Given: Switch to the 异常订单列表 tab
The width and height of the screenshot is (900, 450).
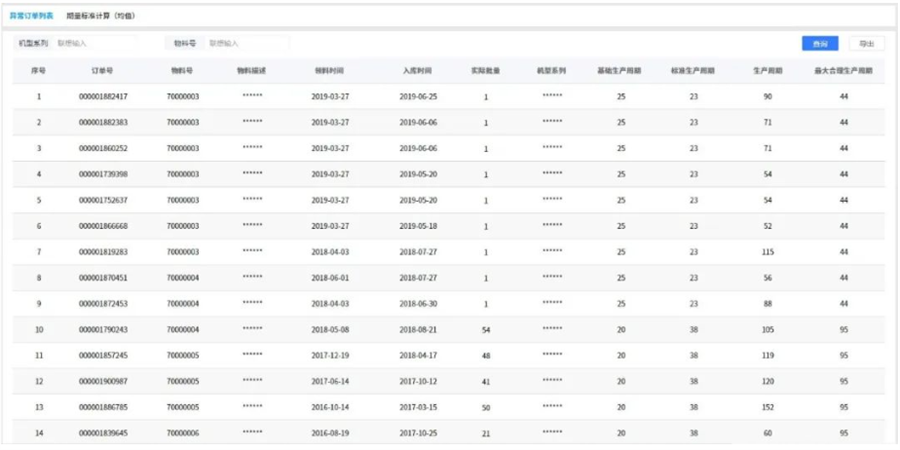Looking at the screenshot, I should click(x=32, y=16).
